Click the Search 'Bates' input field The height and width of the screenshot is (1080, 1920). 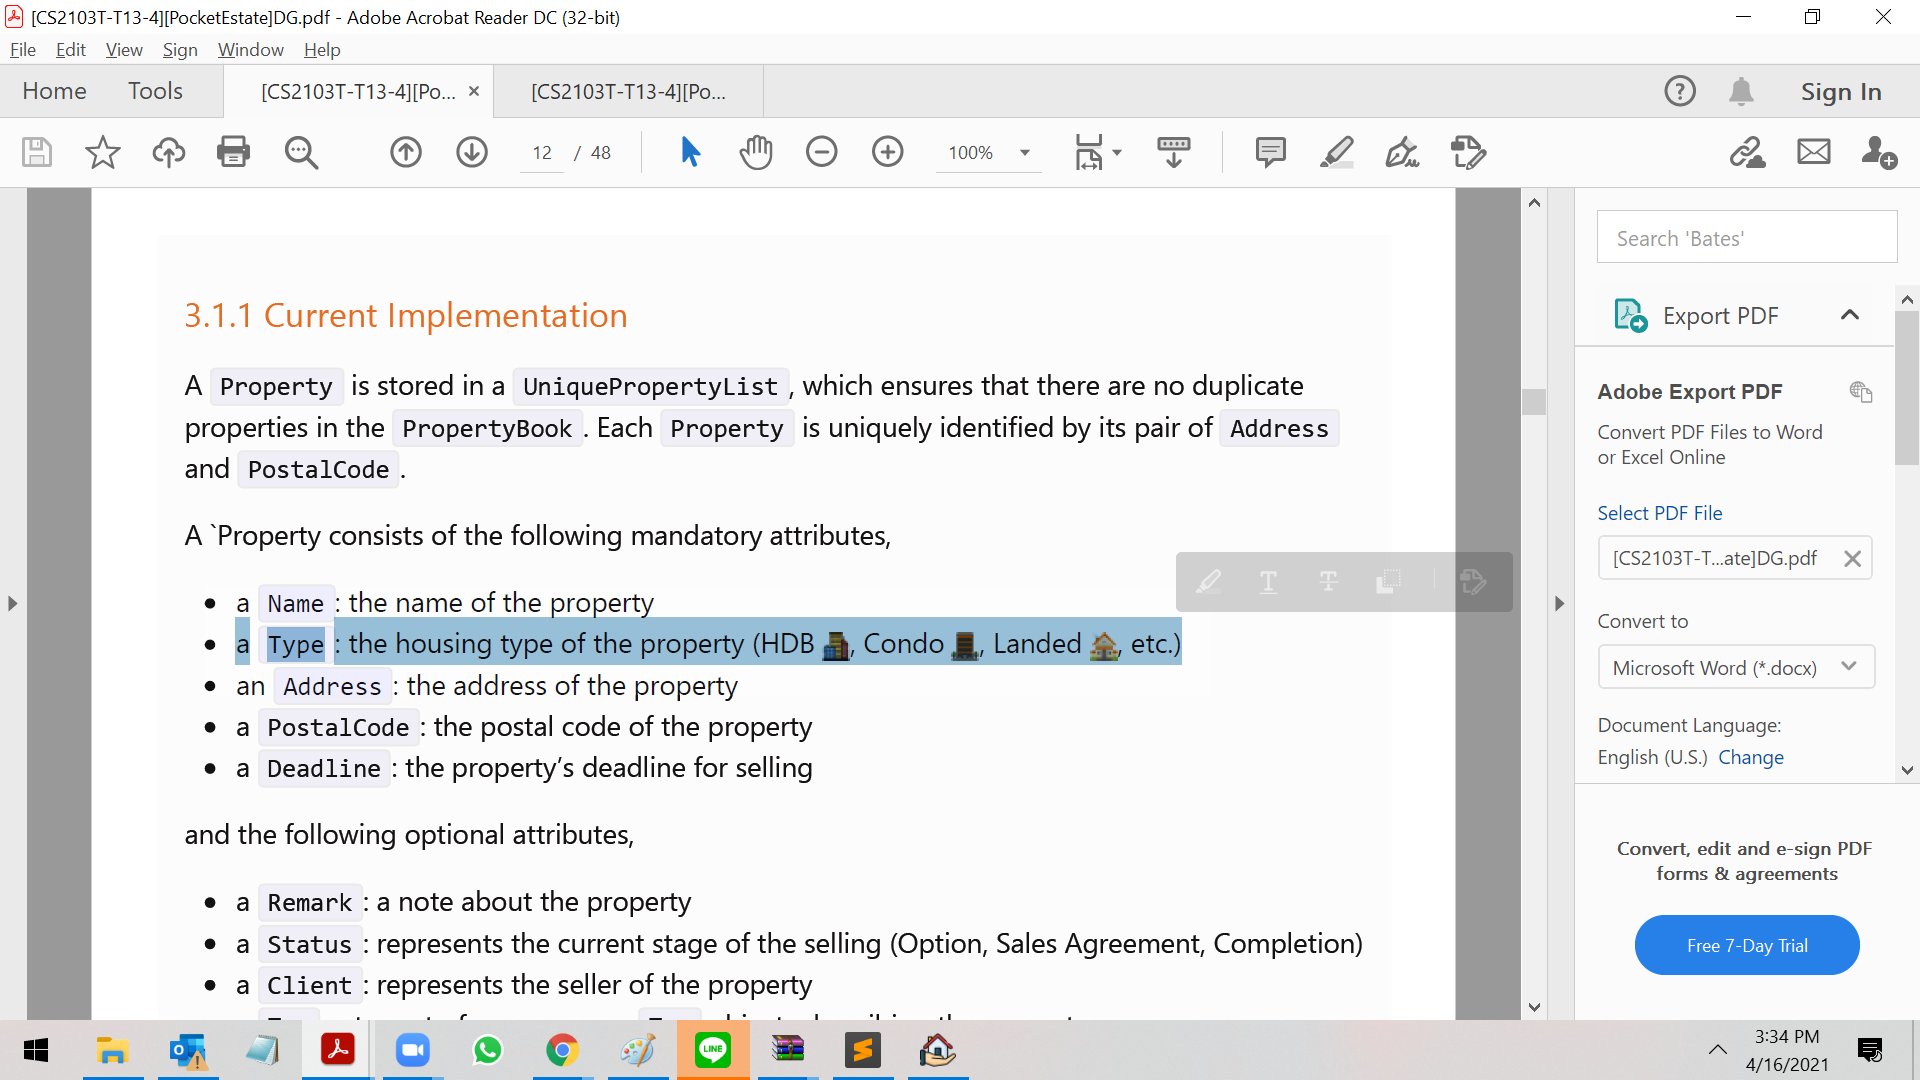[x=1746, y=237]
